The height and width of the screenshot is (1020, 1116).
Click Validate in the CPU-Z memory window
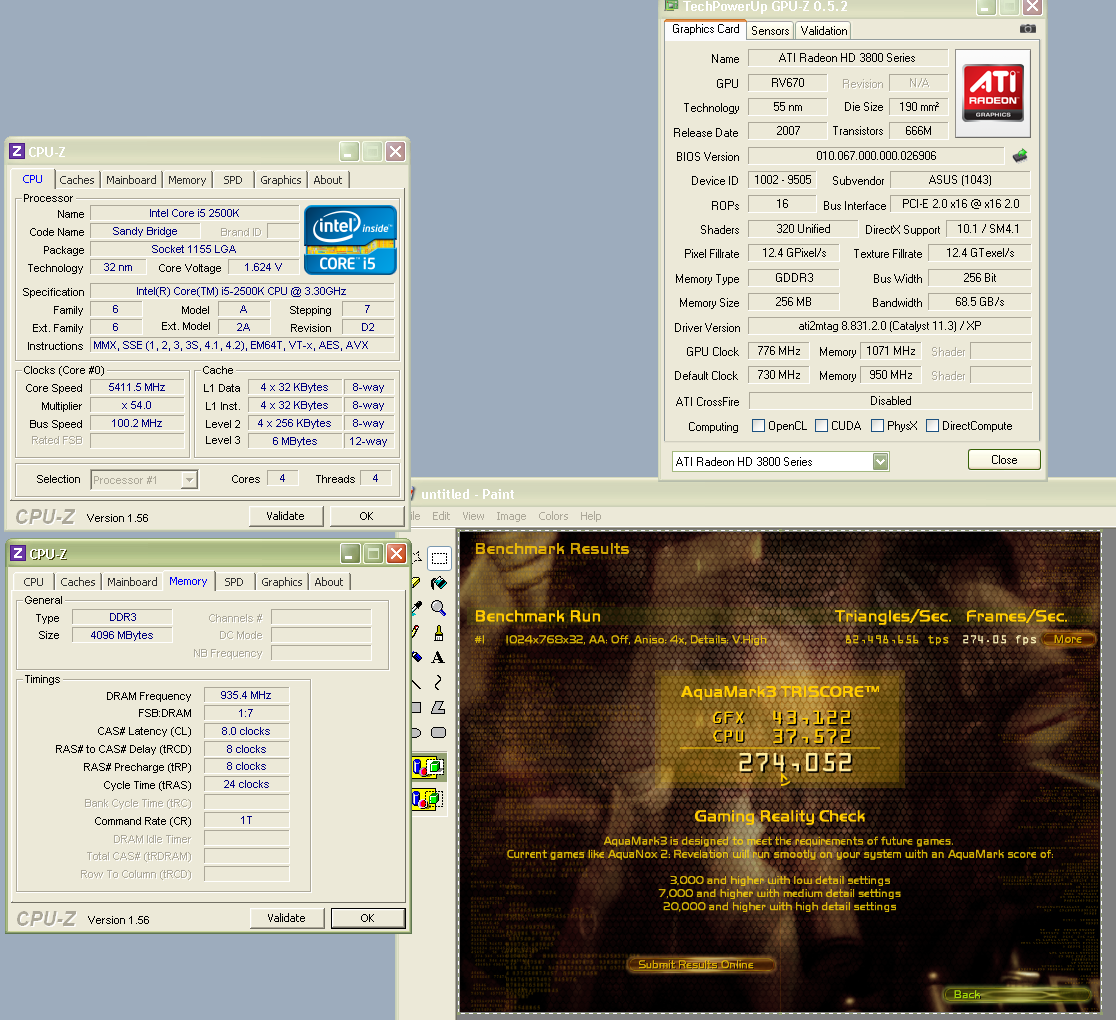coord(286,918)
